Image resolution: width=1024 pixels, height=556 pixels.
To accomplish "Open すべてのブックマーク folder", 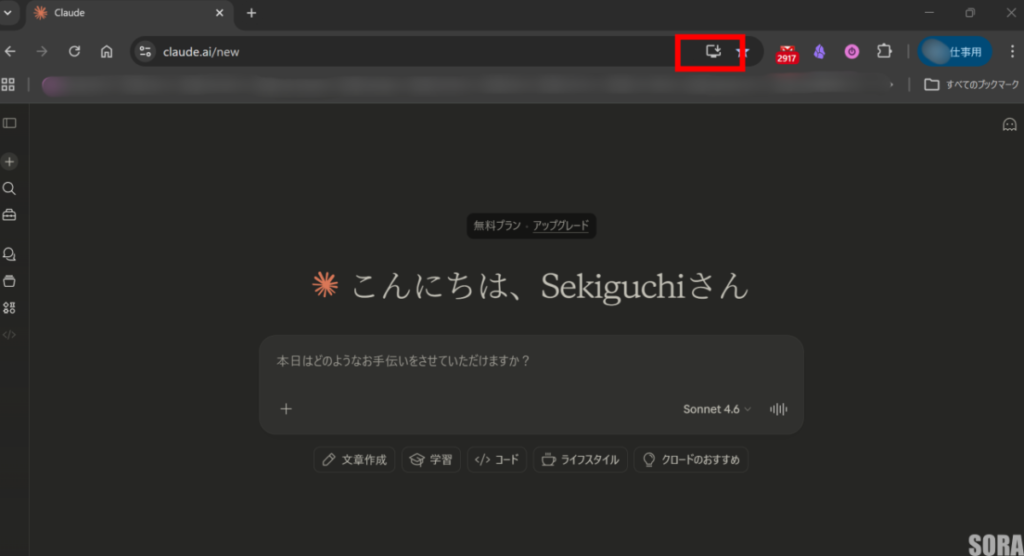I will click(971, 85).
